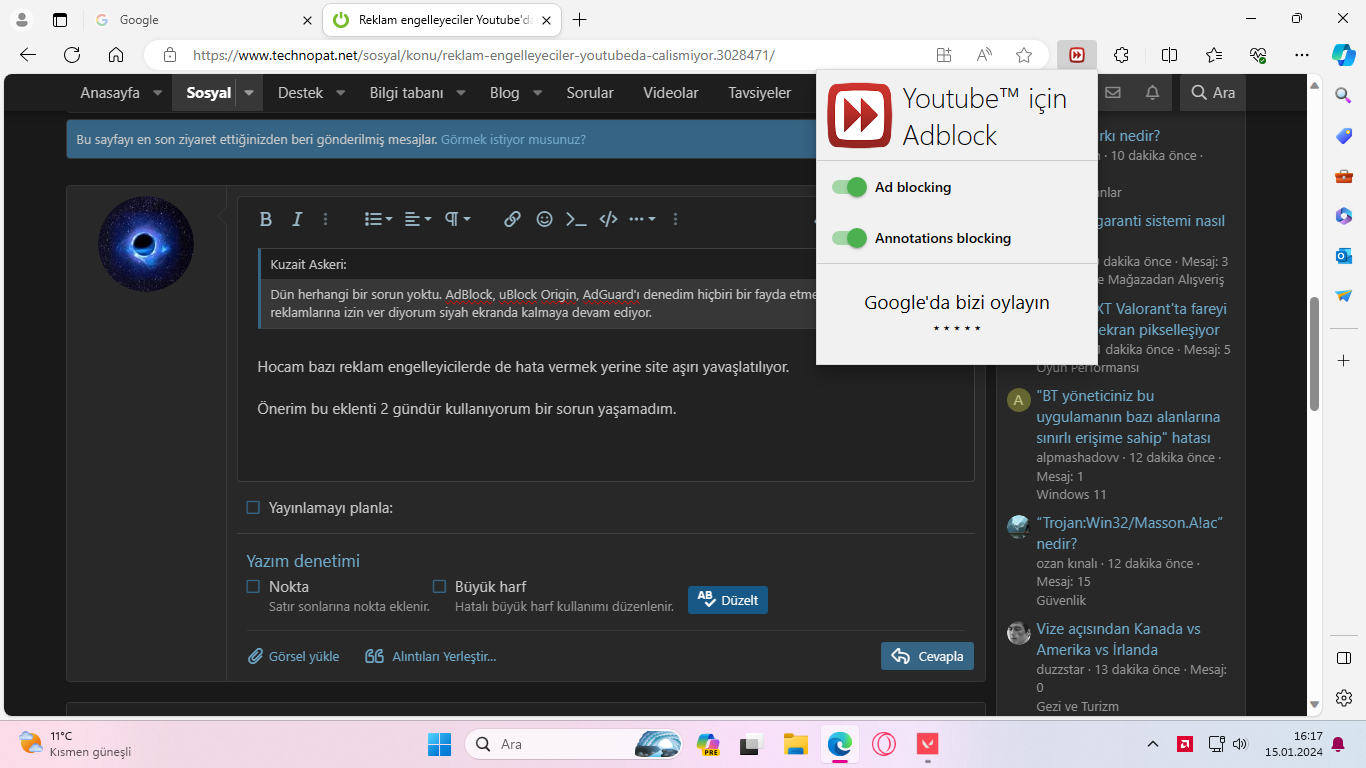Go to the Anasayfa navigation item
Viewport: 1366px width, 768px height.
pyautogui.click(x=110, y=93)
